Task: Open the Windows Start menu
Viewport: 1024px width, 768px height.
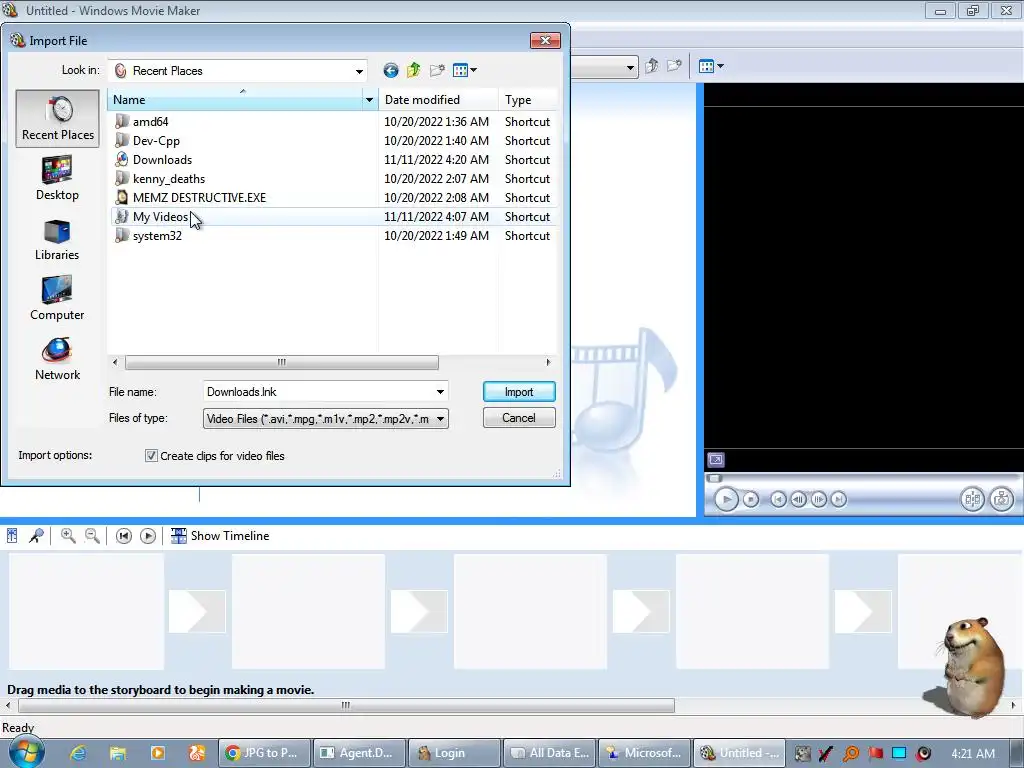Action: (x=27, y=752)
